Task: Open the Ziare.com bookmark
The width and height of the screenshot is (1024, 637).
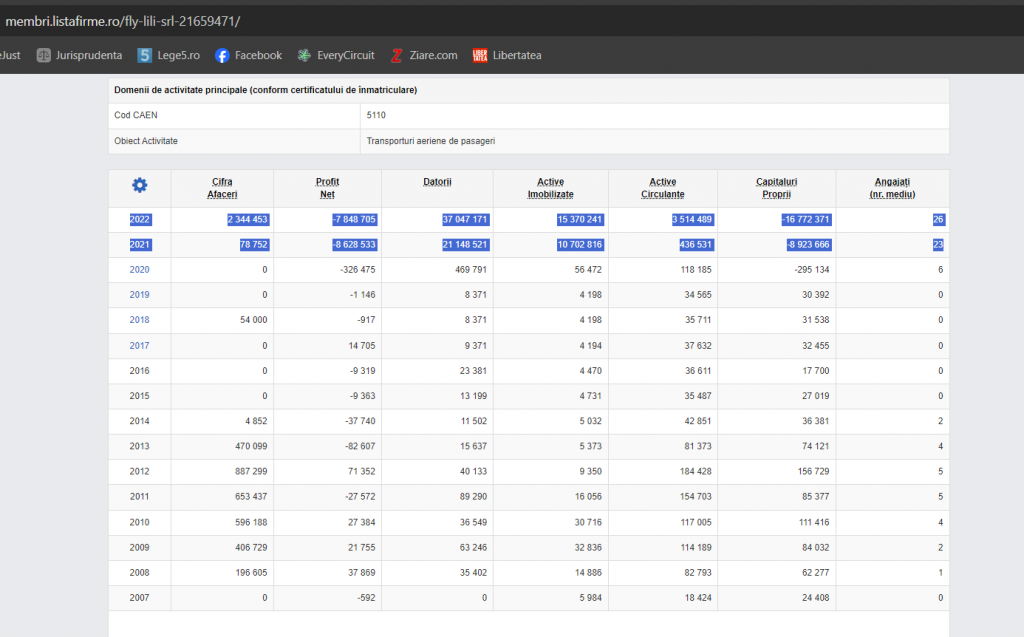Action: coord(424,56)
